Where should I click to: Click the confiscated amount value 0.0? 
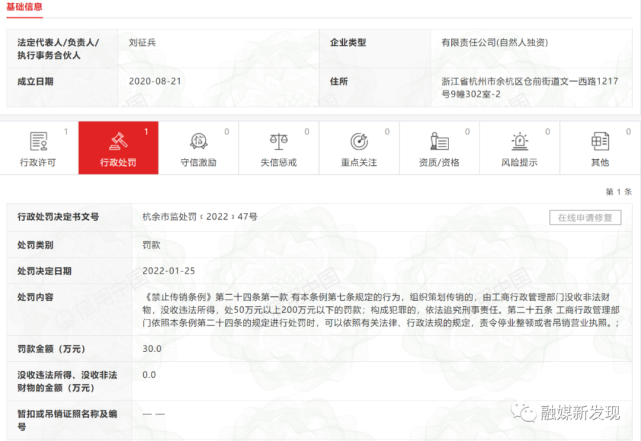[x=149, y=375]
